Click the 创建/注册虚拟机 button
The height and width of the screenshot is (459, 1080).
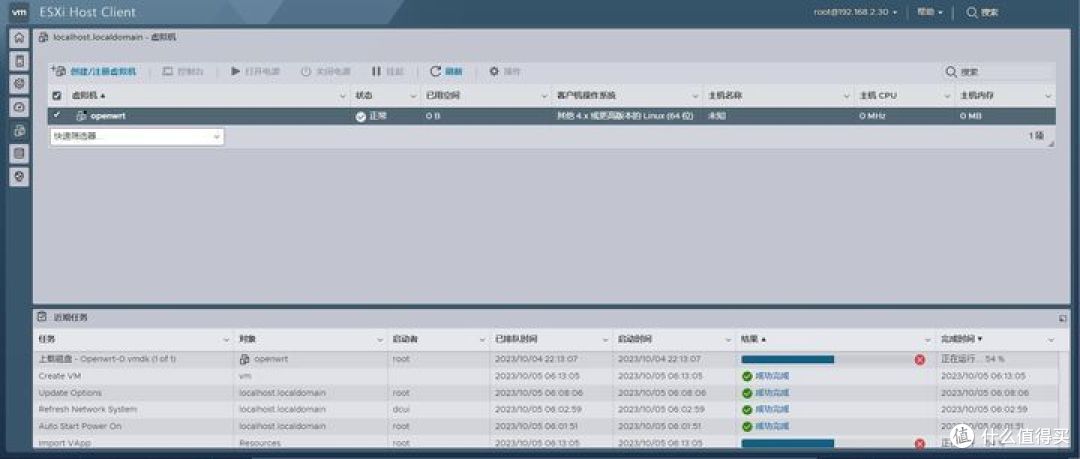pos(94,72)
